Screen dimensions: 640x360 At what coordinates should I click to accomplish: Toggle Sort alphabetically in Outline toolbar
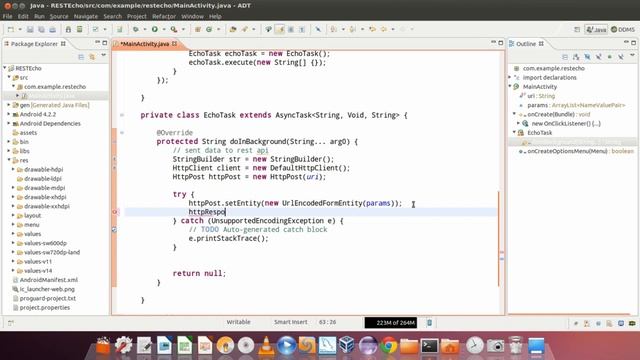576,57
